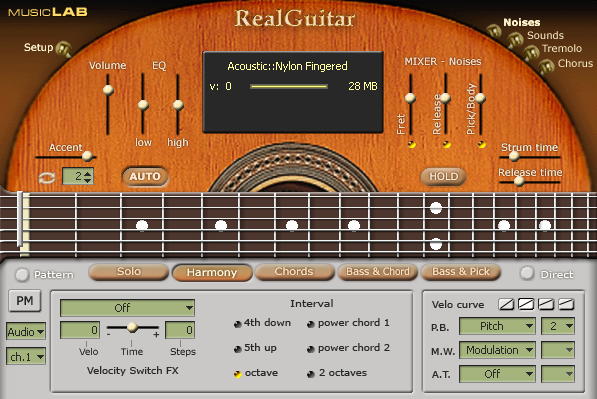Click the Volume slider knob
This screenshot has width=597, height=399.
(x=108, y=90)
